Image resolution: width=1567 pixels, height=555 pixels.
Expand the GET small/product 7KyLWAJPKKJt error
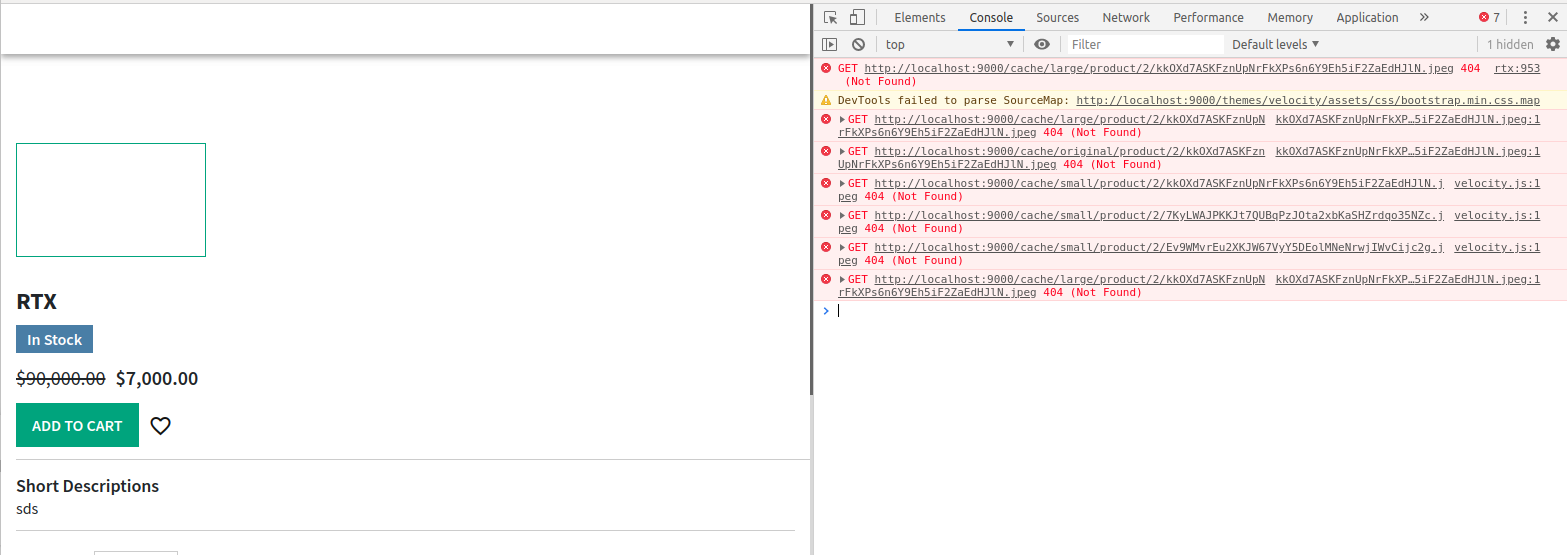point(842,215)
